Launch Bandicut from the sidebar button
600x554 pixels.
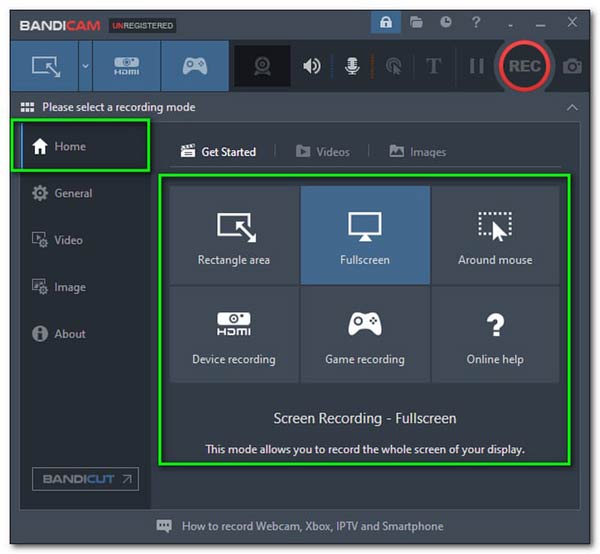[x=85, y=479]
